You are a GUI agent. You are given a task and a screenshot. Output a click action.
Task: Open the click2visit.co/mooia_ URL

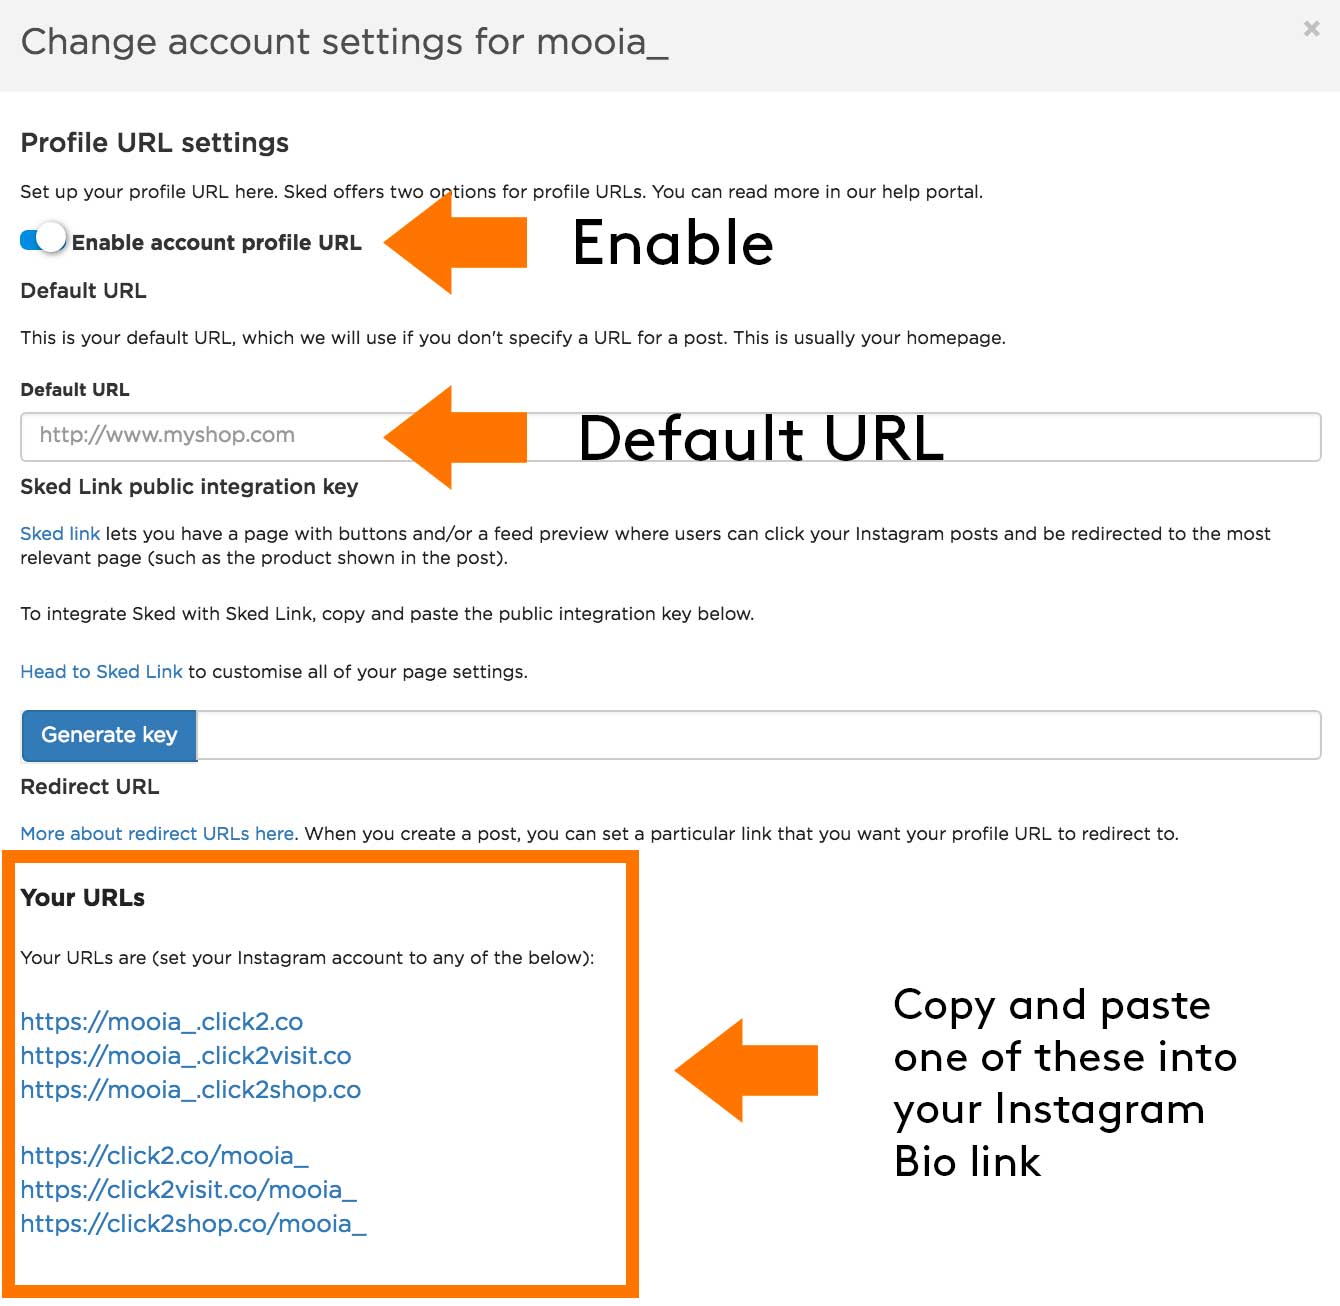pyautogui.click(x=188, y=1190)
